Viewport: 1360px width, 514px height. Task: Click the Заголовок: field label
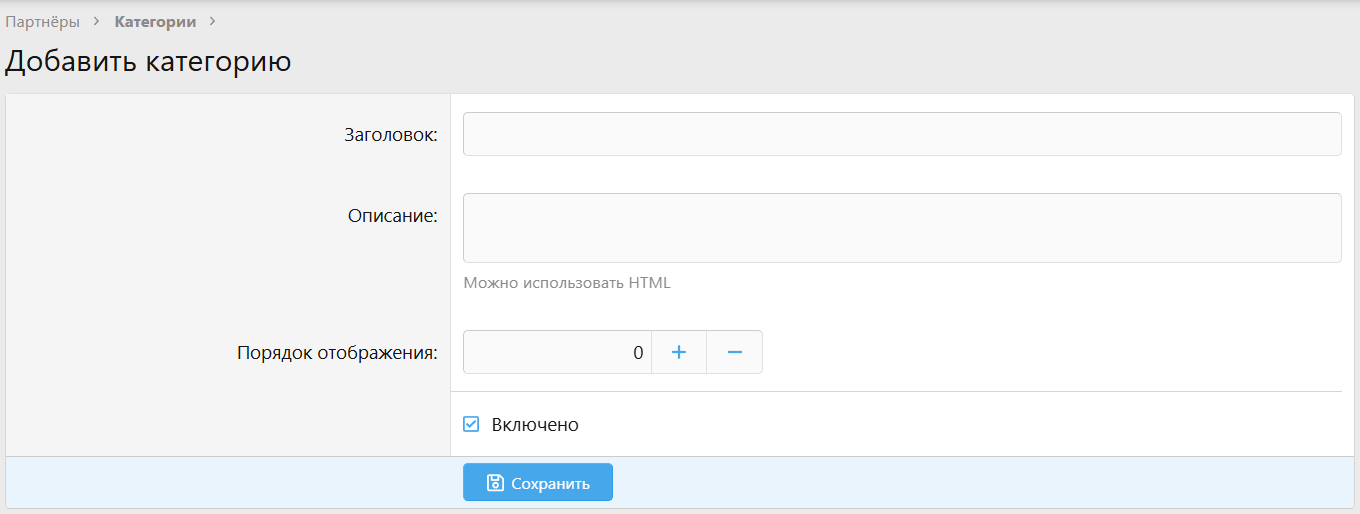click(x=391, y=135)
